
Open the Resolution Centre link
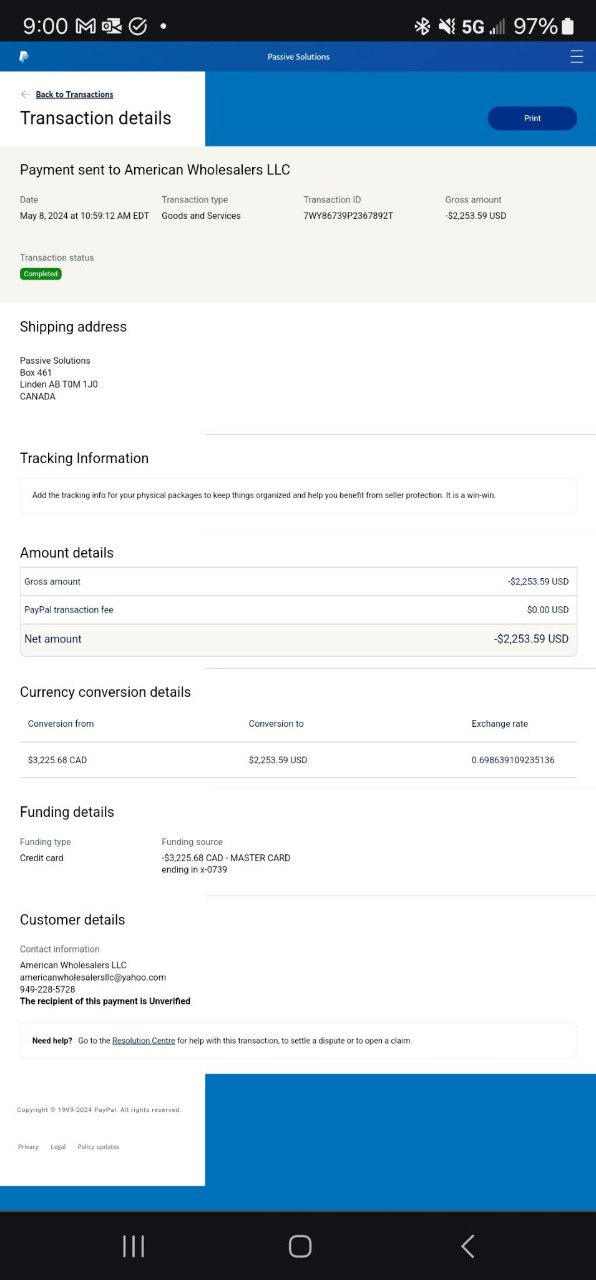(143, 1041)
